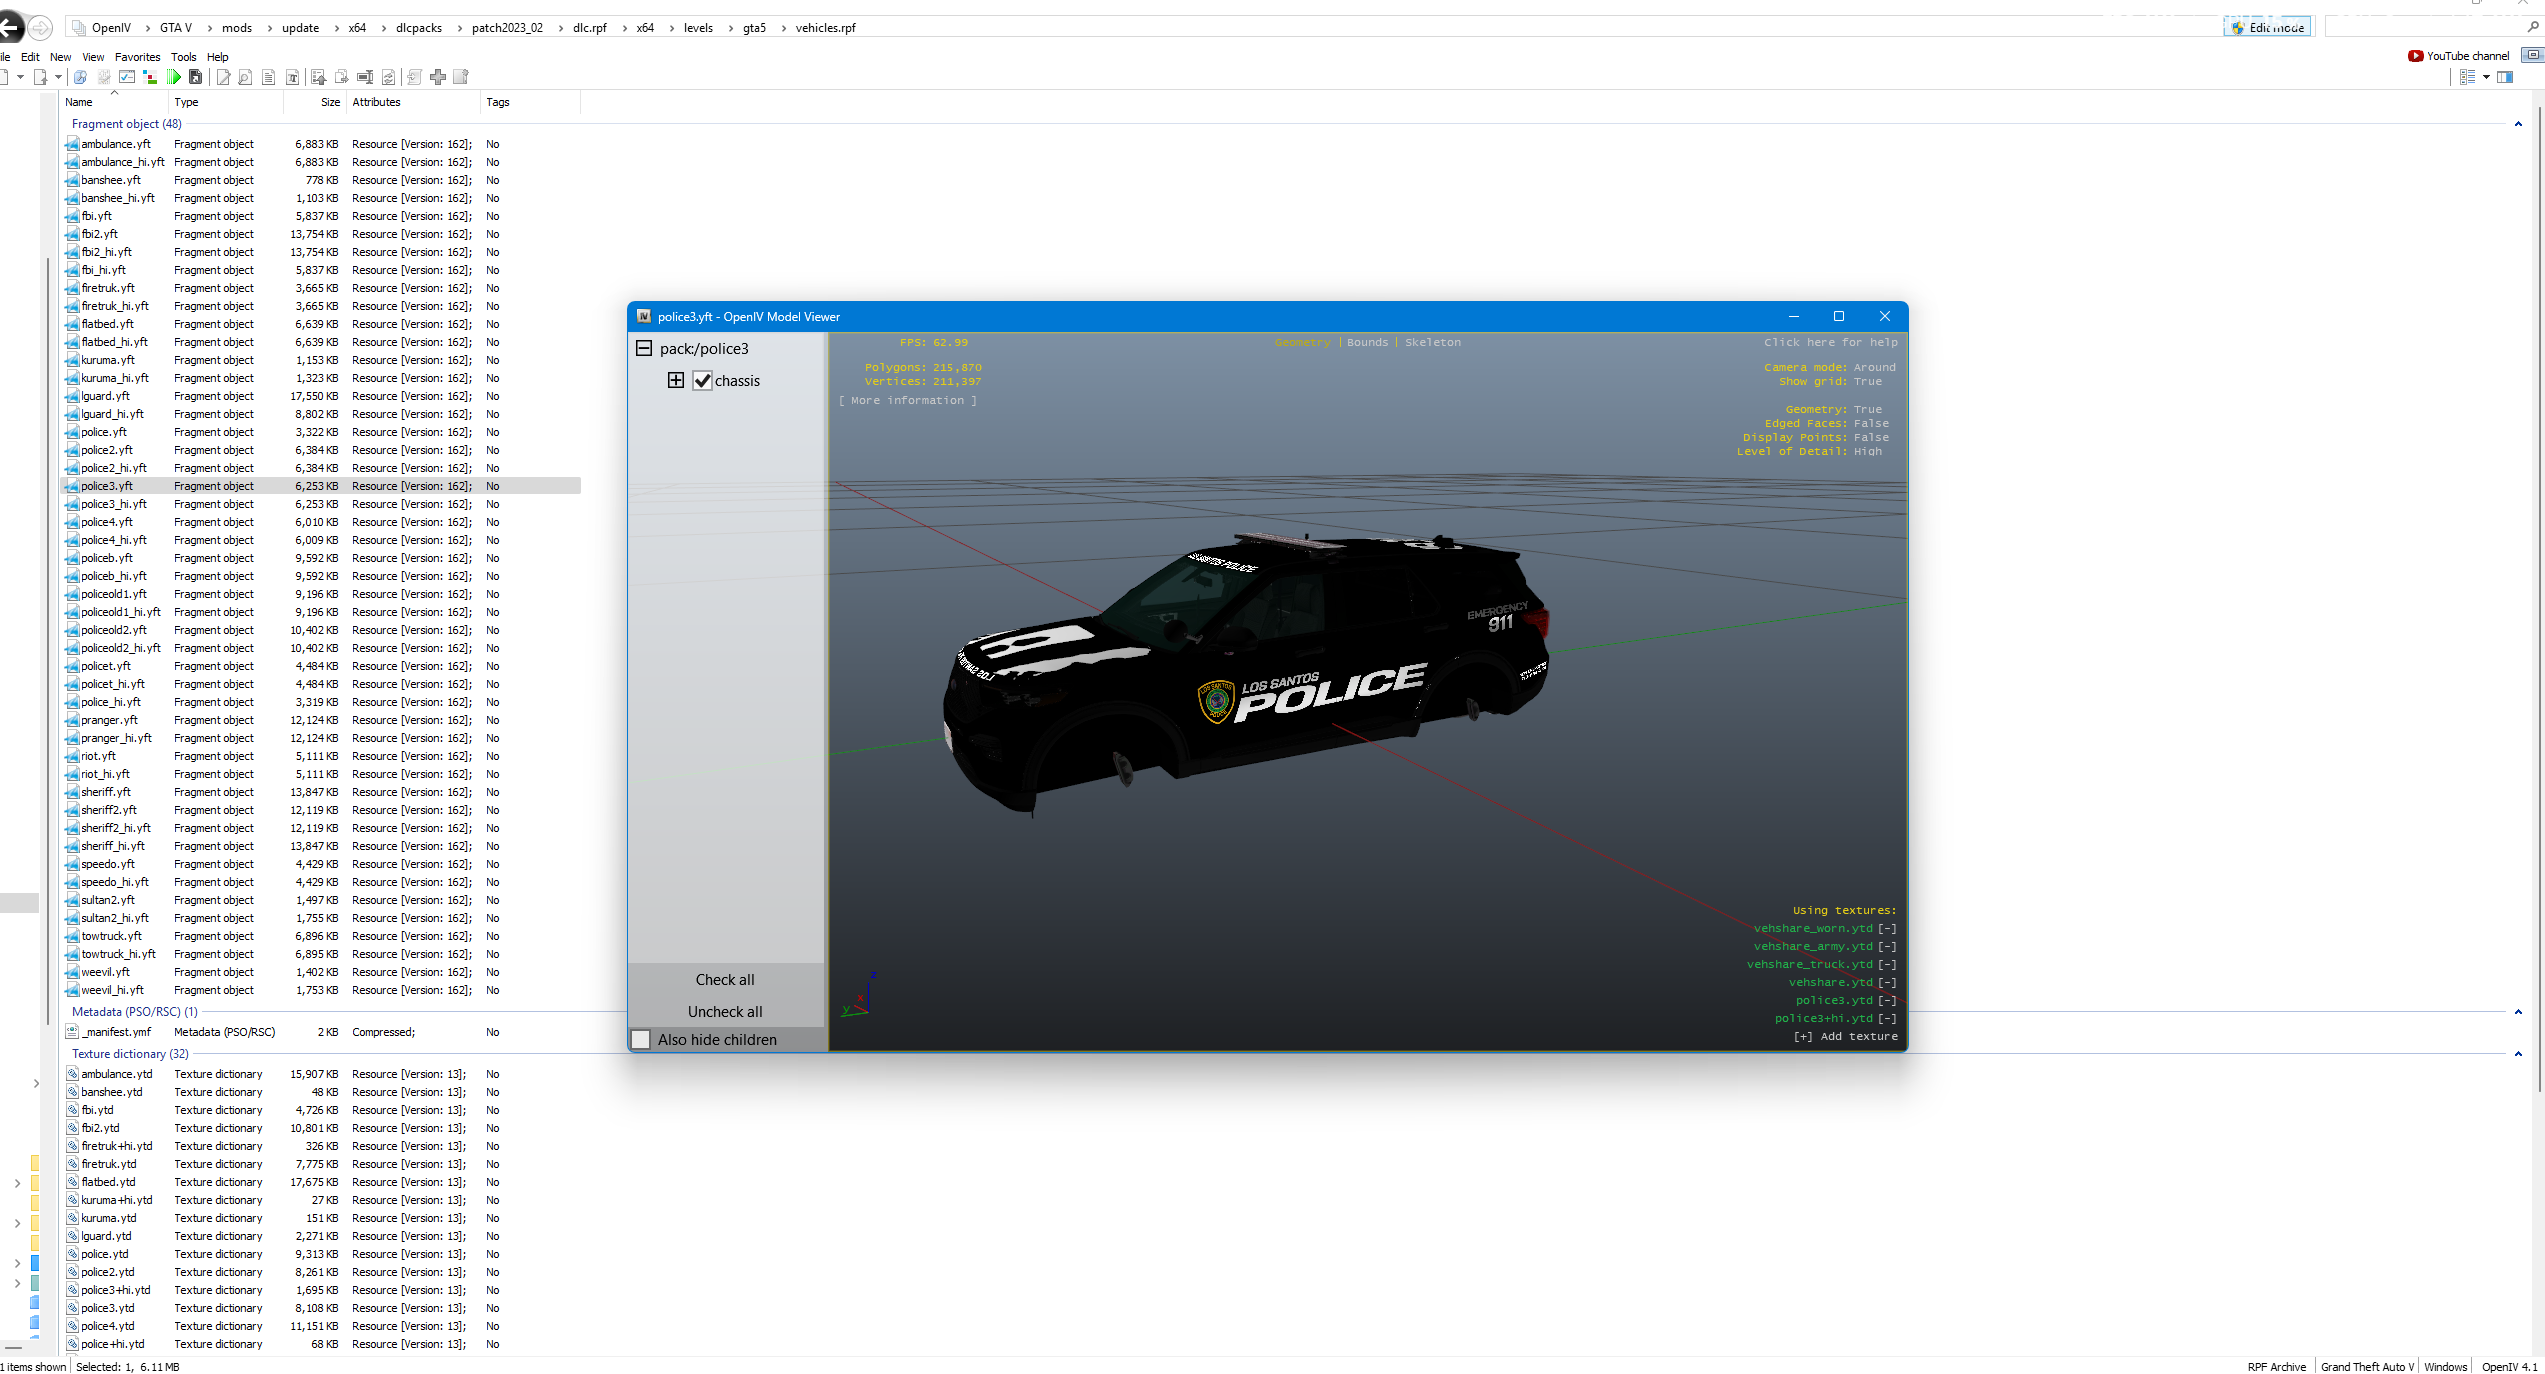Click Add texture in model viewer
This screenshot has height=1374, width=2545.
pyautogui.click(x=1846, y=1036)
